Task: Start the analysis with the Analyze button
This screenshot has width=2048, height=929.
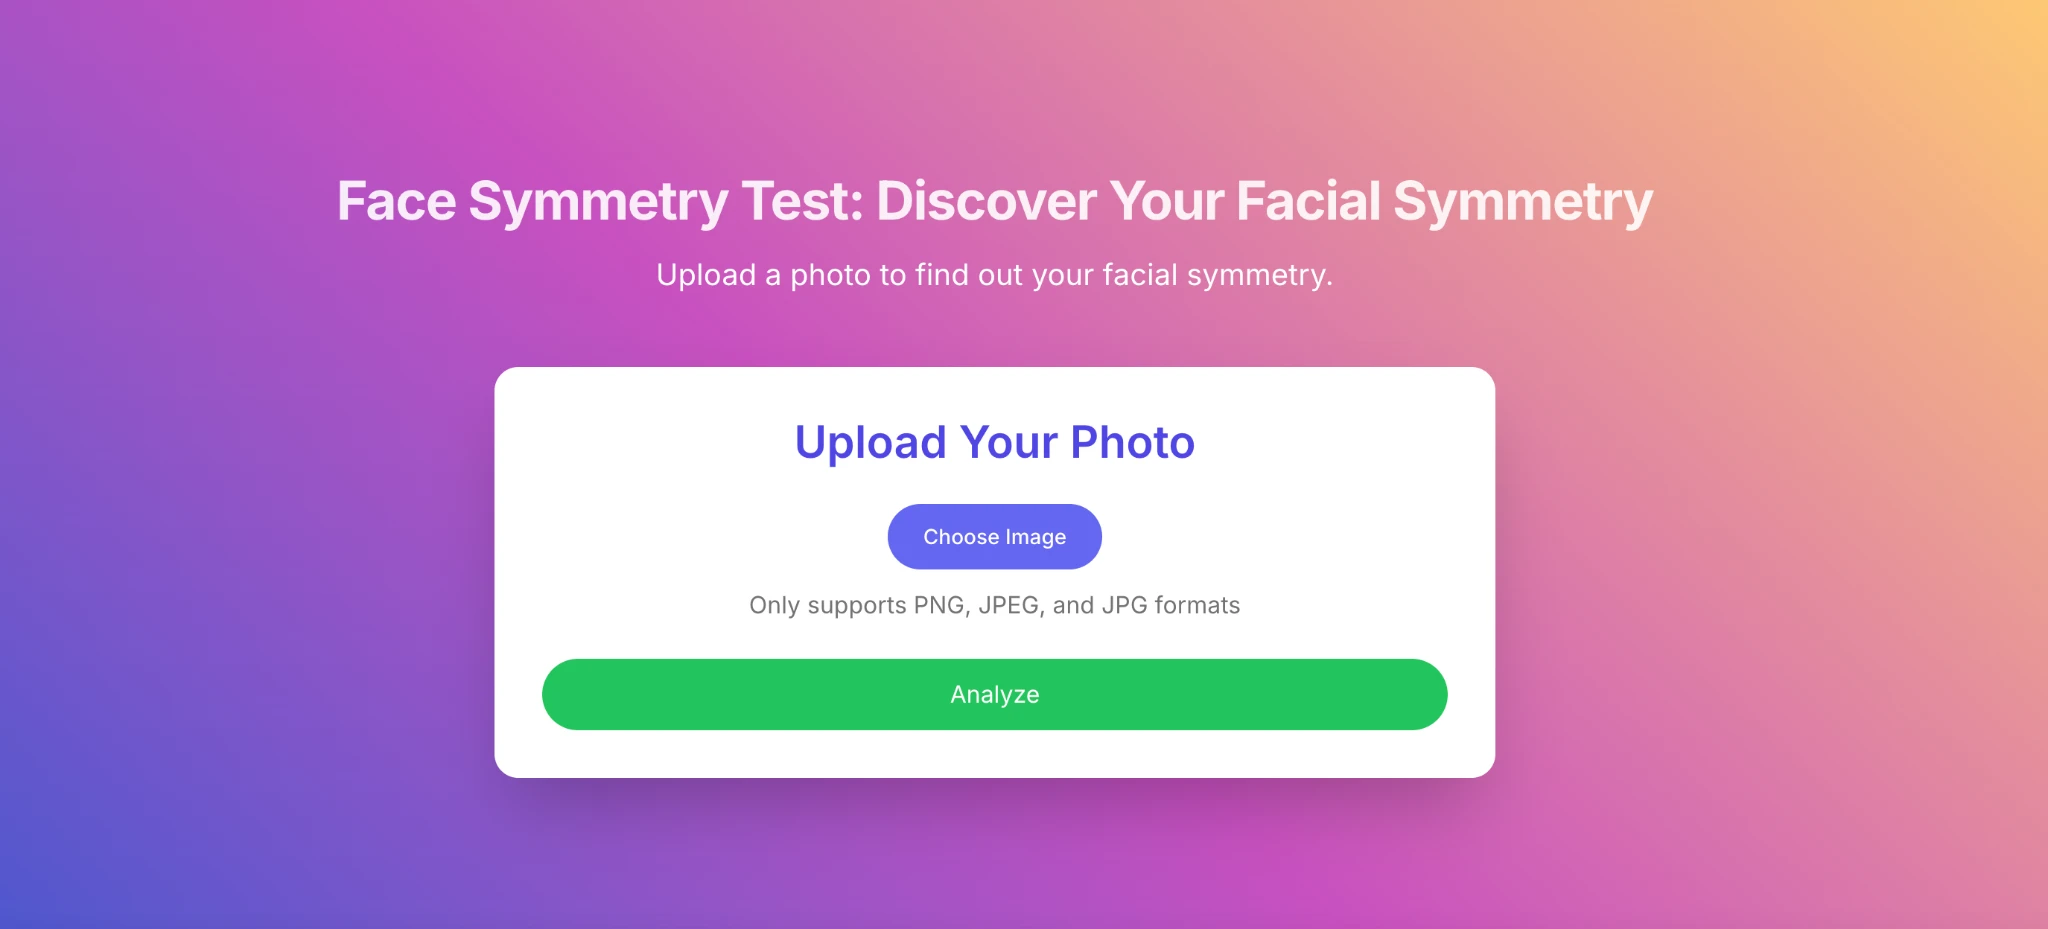Action: [x=994, y=695]
